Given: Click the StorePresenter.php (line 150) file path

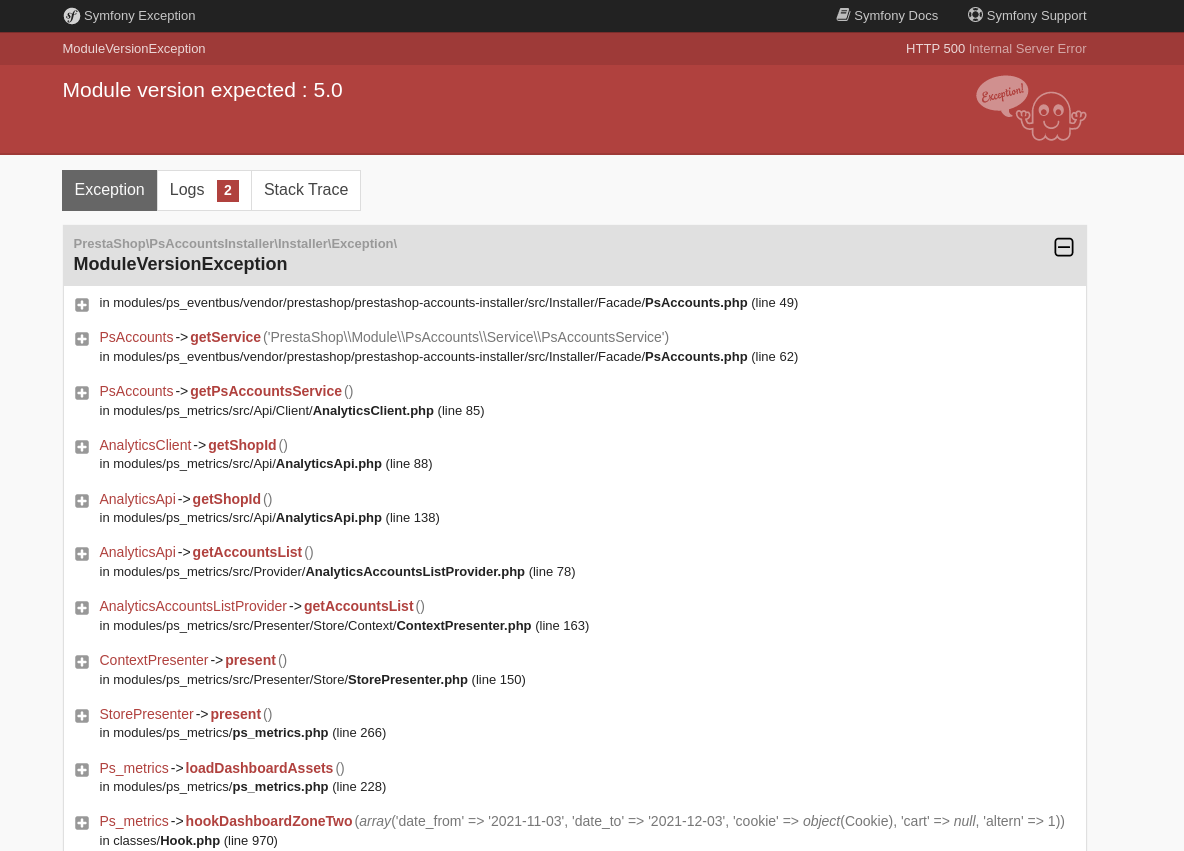Looking at the screenshot, I should pyautogui.click(x=313, y=680).
